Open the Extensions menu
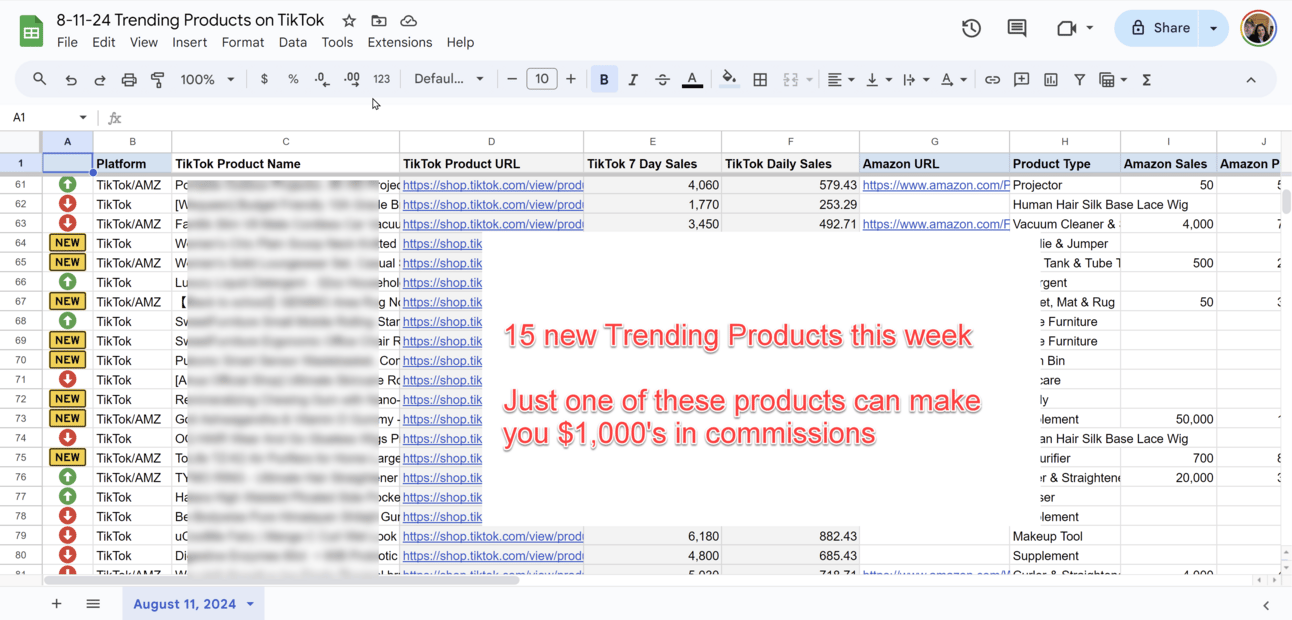The image size is (1292, 620). tap(400, 42)
